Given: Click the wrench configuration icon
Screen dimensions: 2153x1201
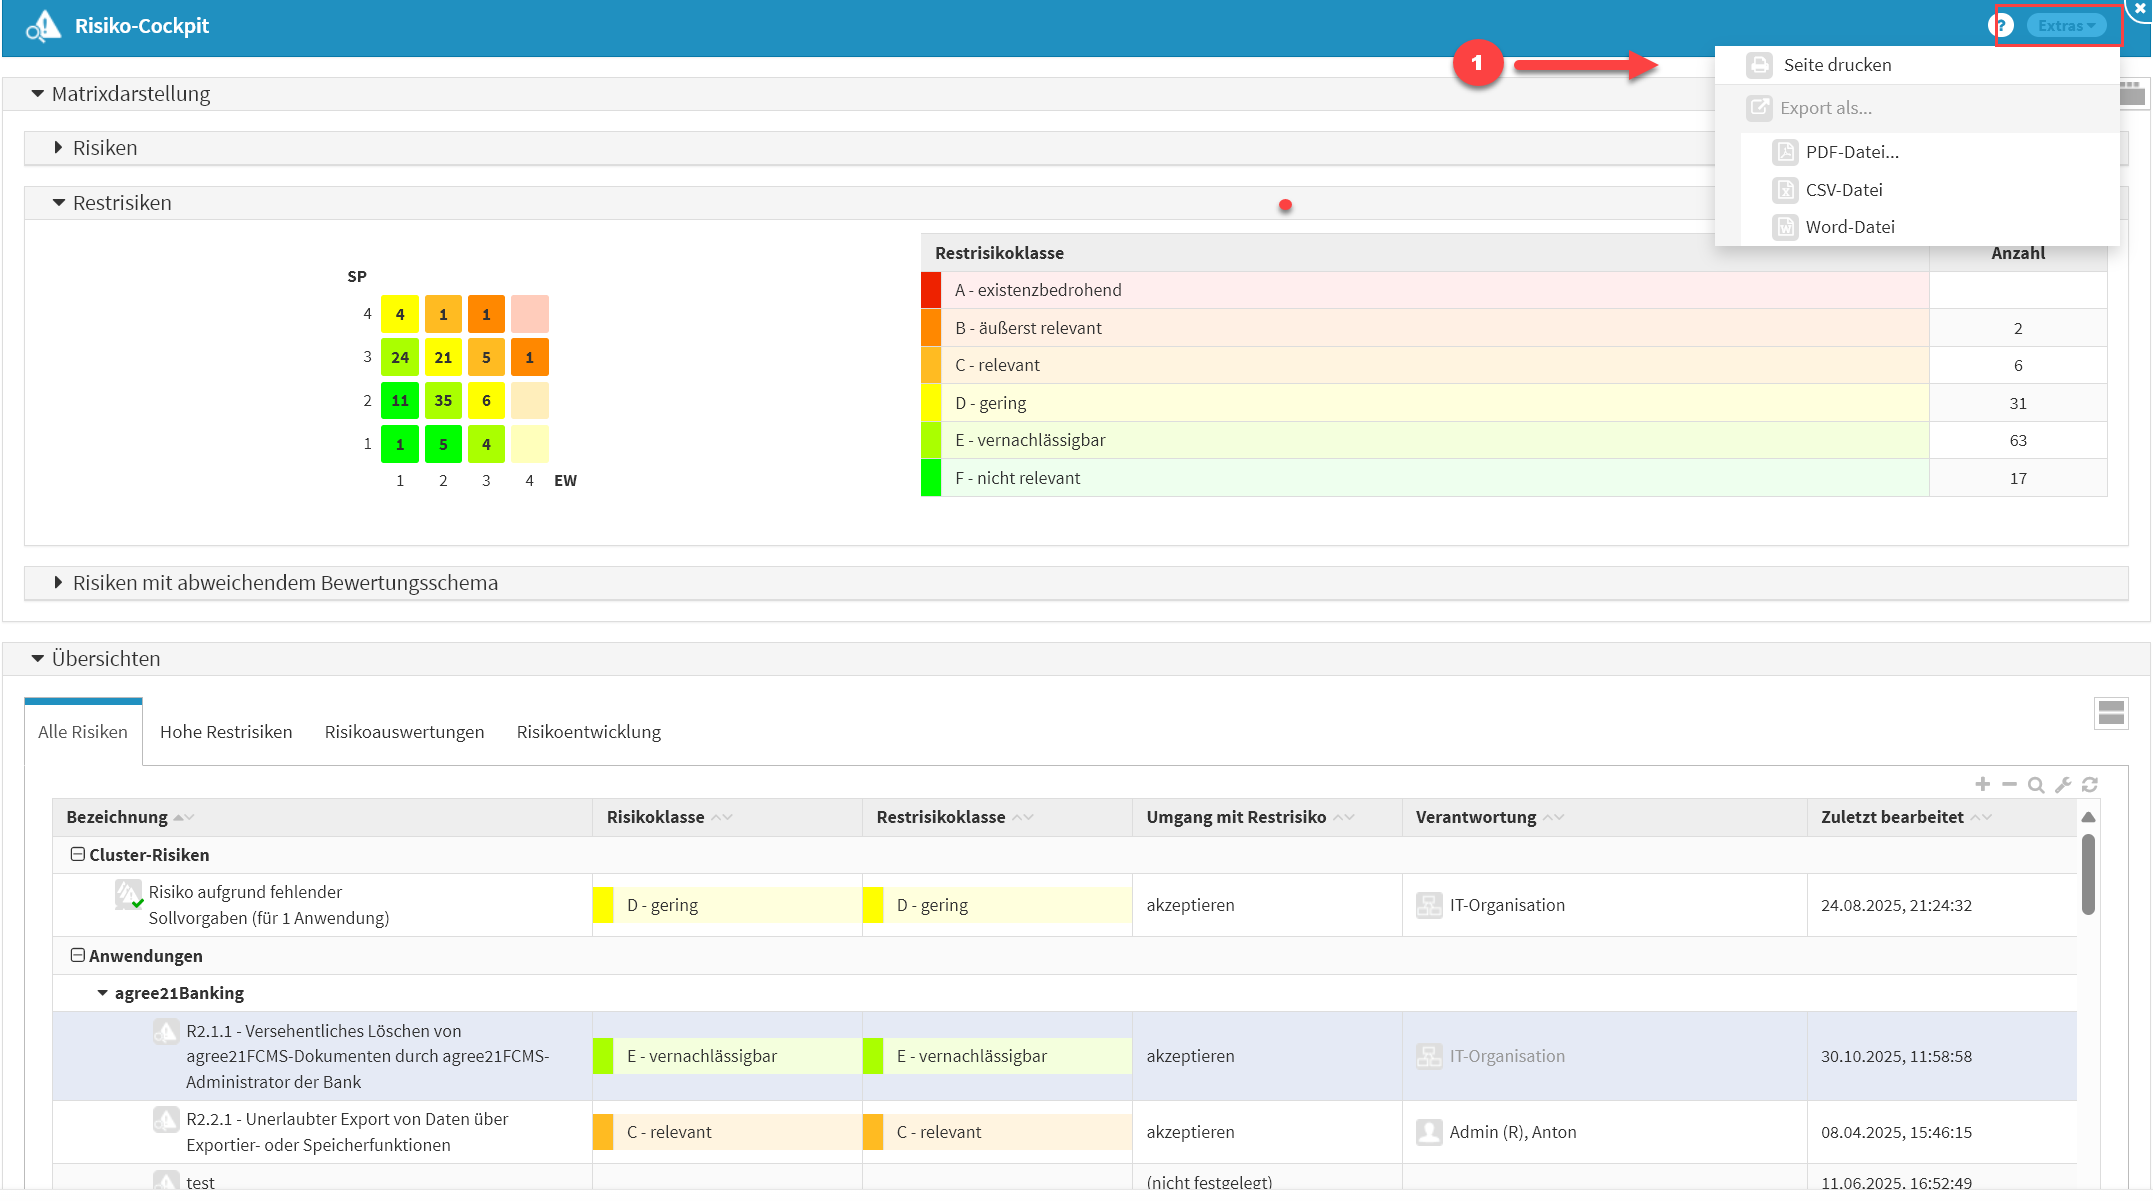Looking at the screenshot, I should pyautogui.click(x=2062, y=785).
